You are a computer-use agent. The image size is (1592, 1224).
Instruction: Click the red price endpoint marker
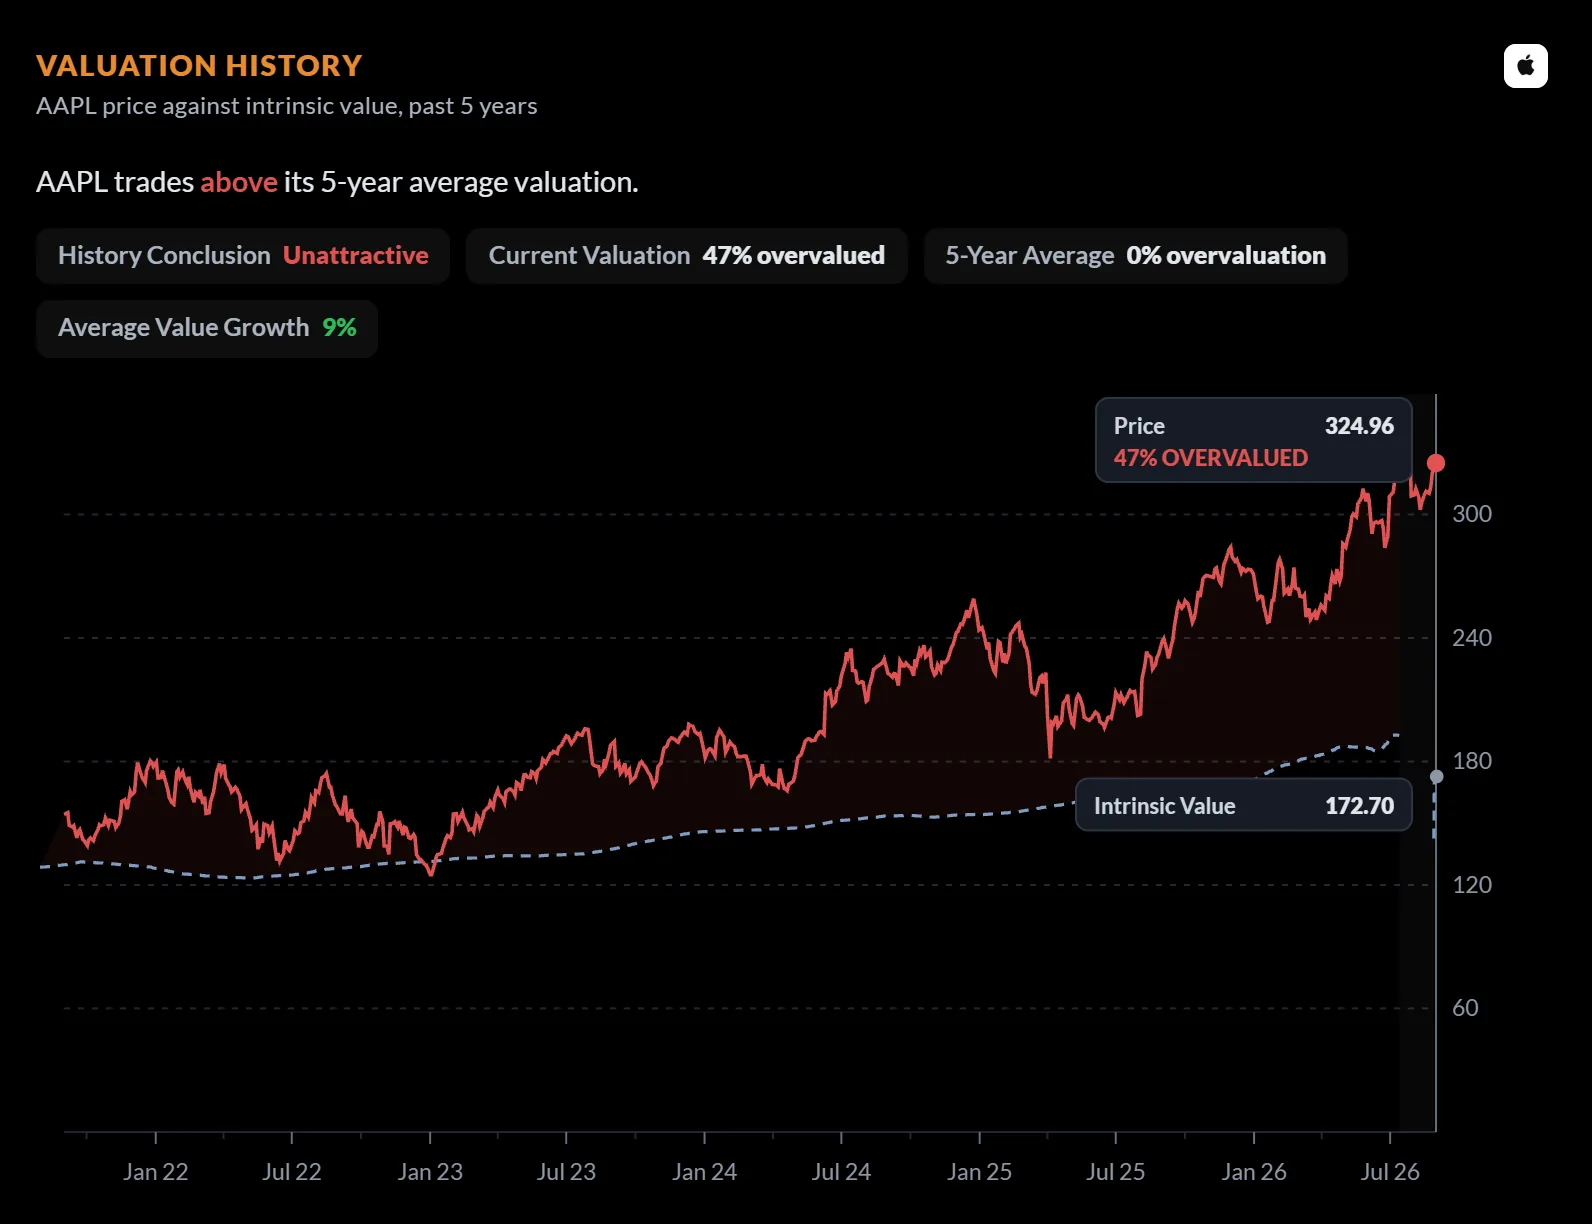1436,463
